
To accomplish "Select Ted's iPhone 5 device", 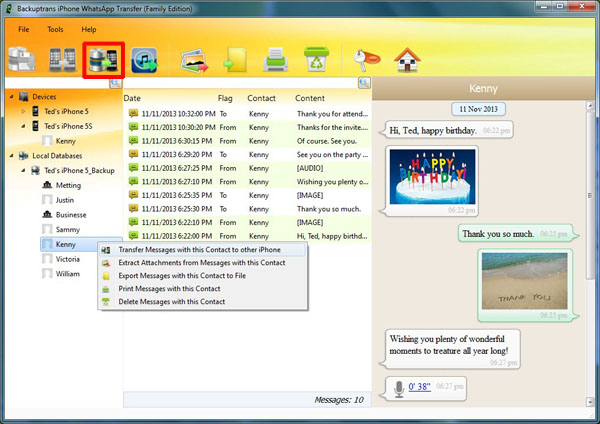I will 66,111.
